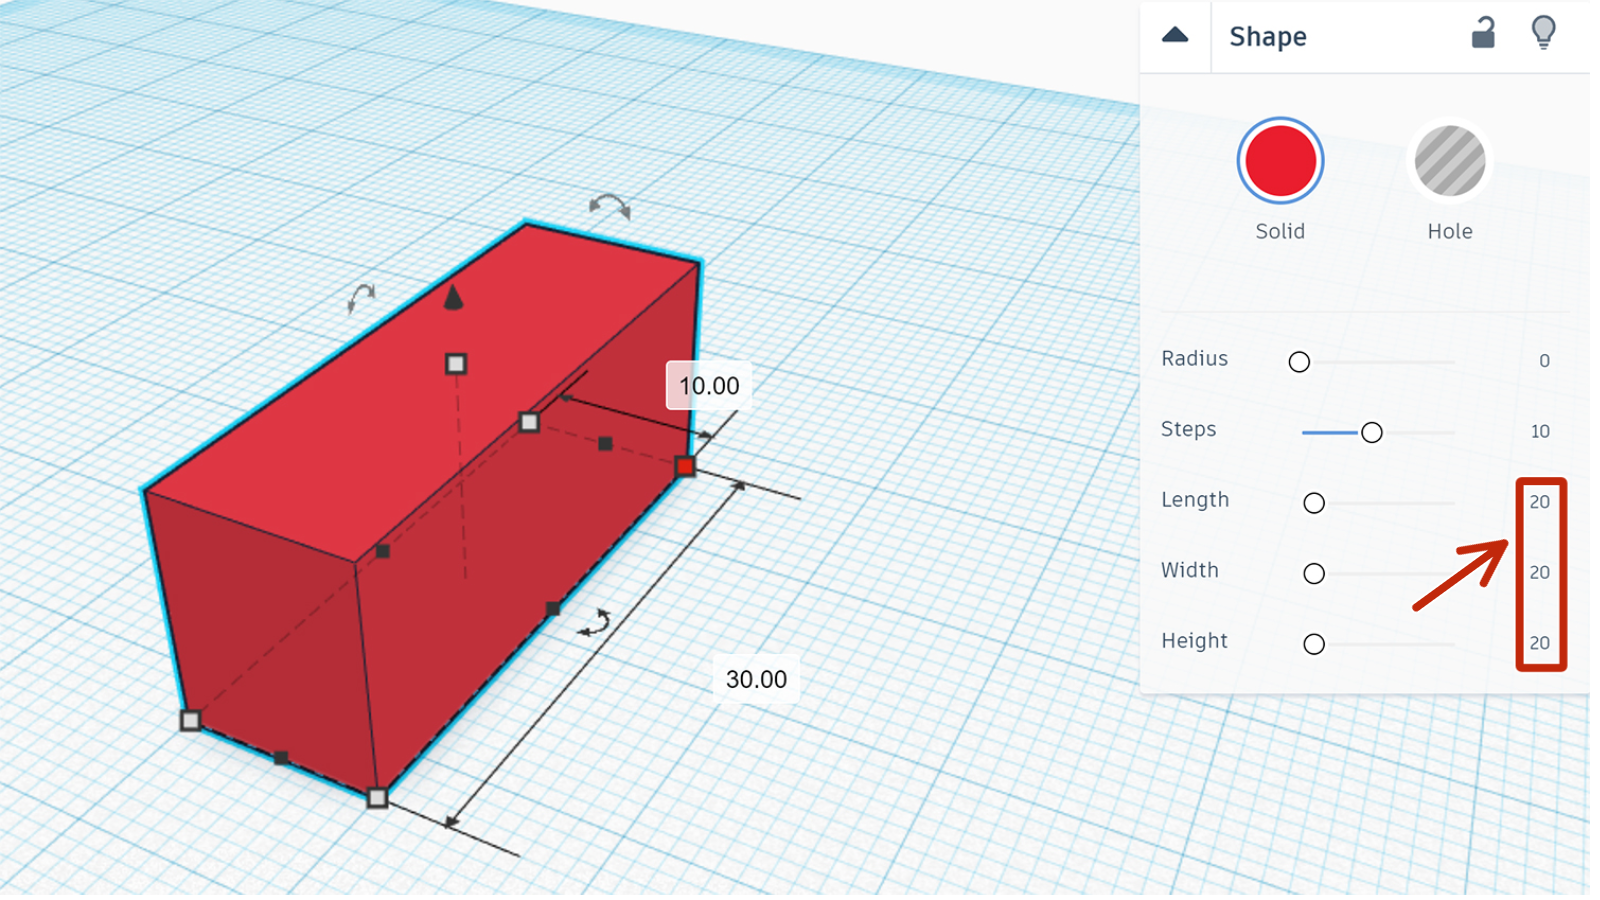Image resolution: width=1600 pixels, height=900 pixels.
Task: Click the Width slider handle
Action: 1314,573
